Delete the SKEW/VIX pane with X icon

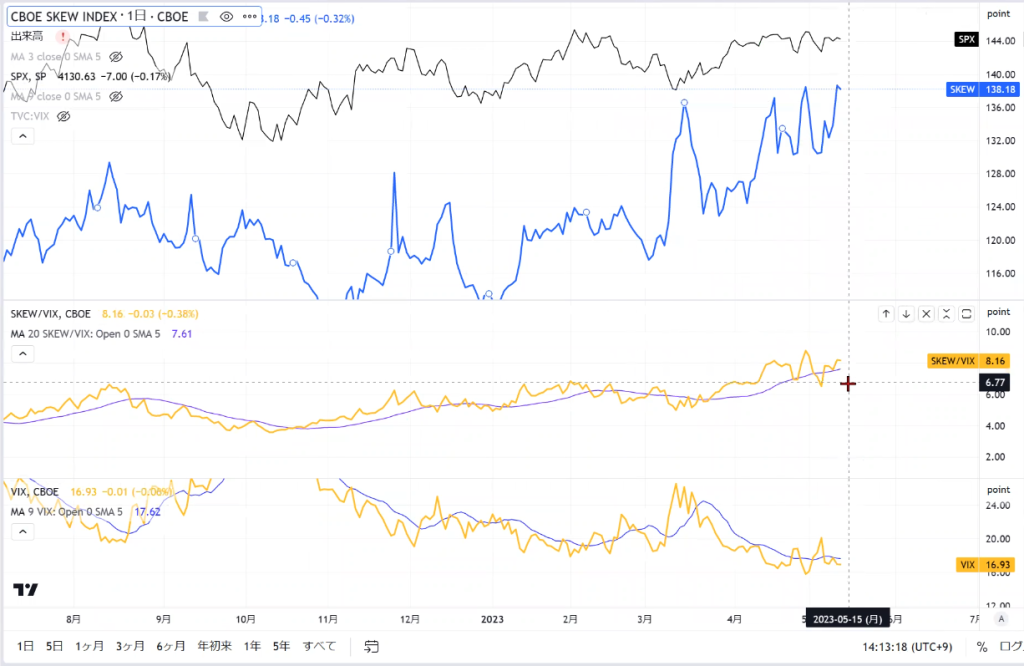(x=926, y=314)
